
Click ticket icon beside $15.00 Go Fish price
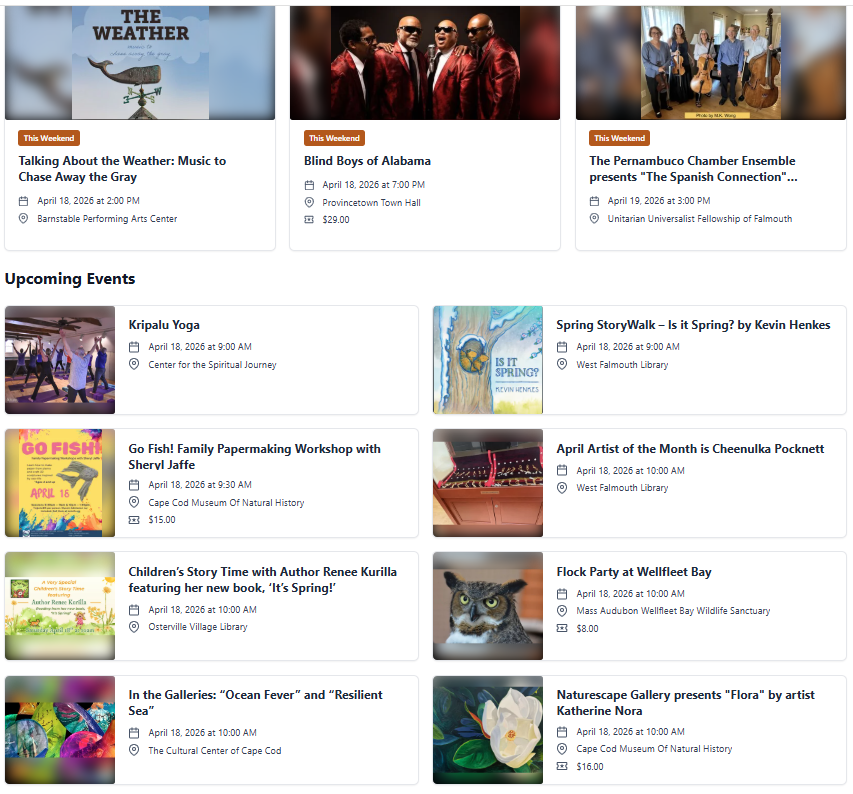tap(134, 520)
